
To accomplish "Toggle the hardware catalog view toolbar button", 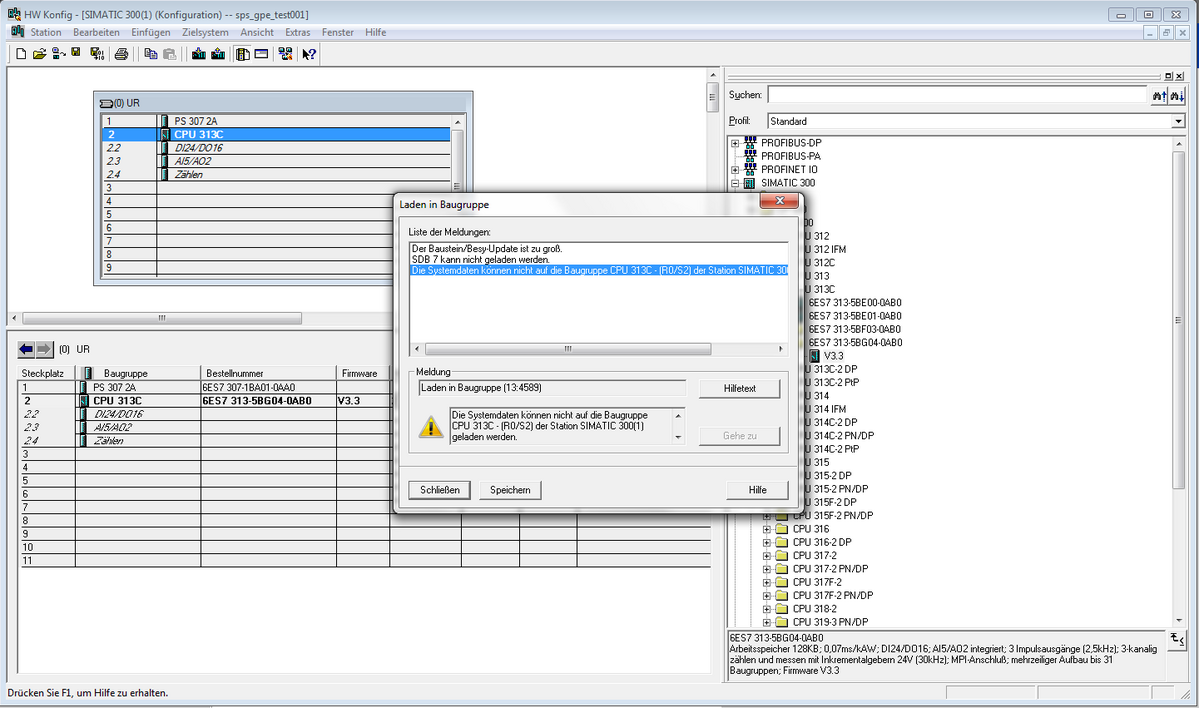I will pos(243,54).
